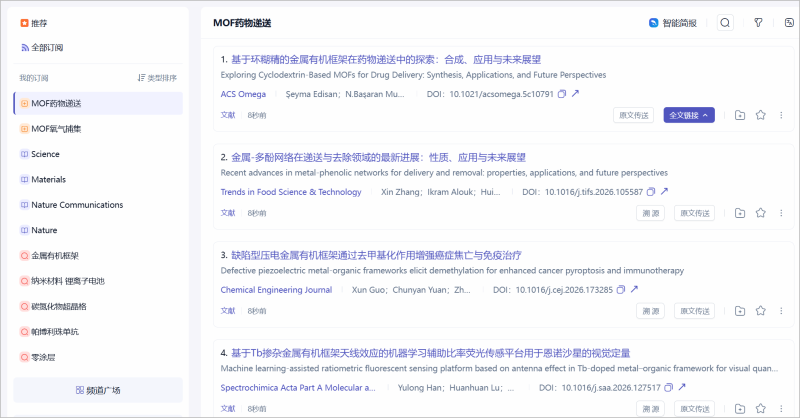Screen dimensions: 800x418
Task: Favorite the metal-phenolic networks article
Action: pos(760,213)
